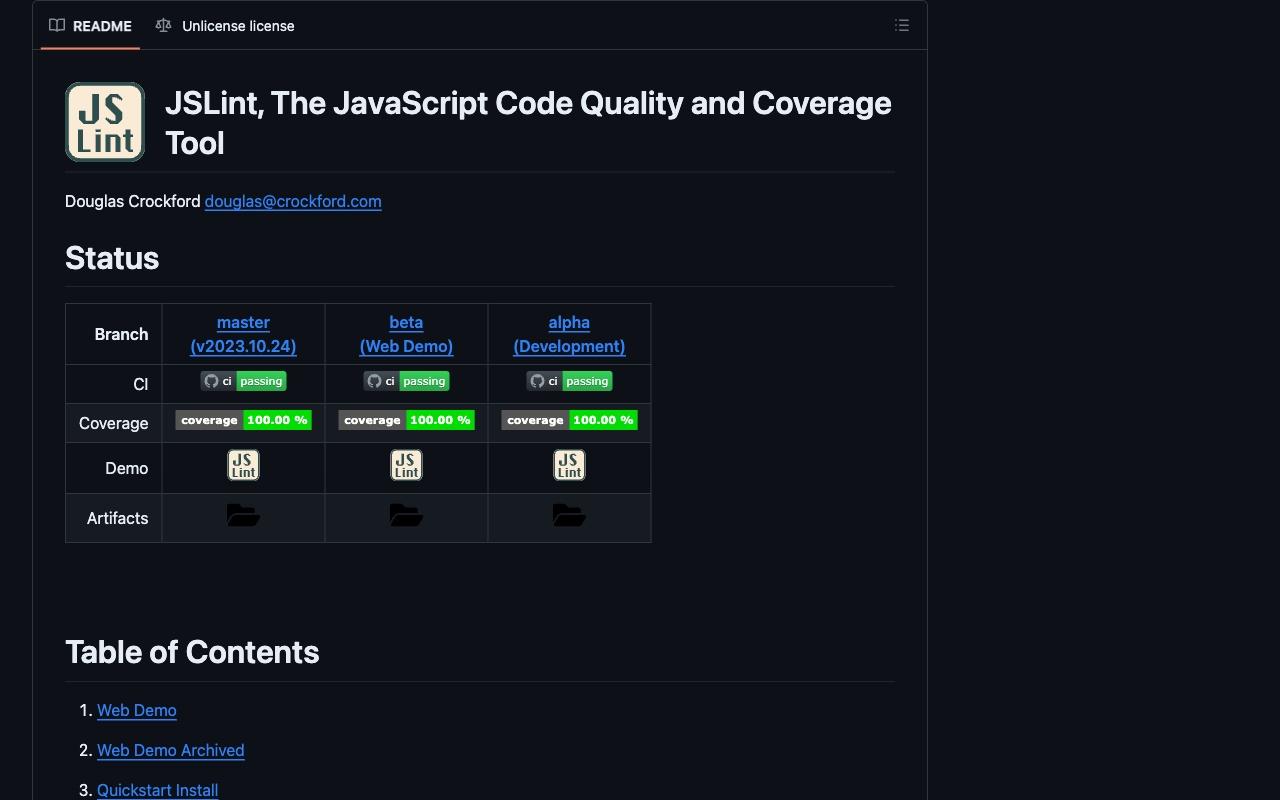Click the JSLint main title heading
This screenshot has width=1280, height=800.
point(528,123)
